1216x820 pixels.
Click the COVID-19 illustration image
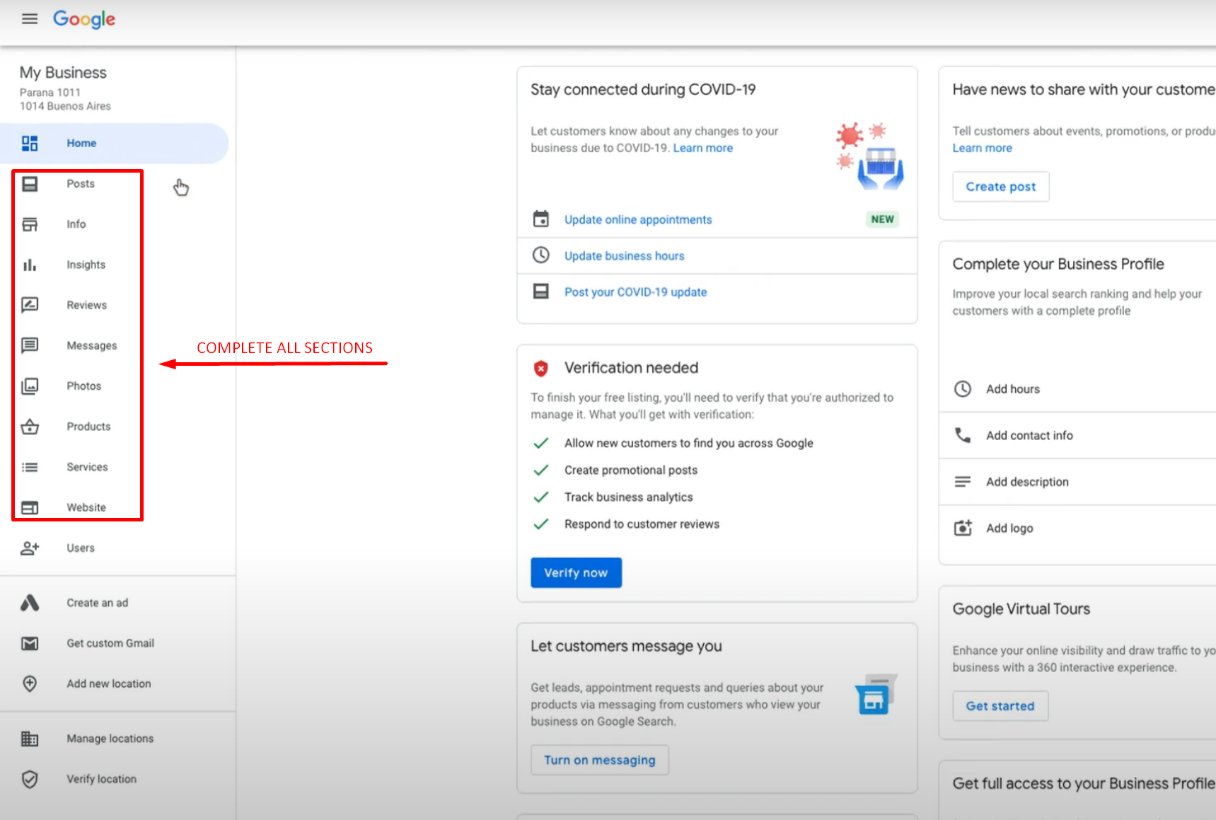pyautogui.click(x=870, y=156)
